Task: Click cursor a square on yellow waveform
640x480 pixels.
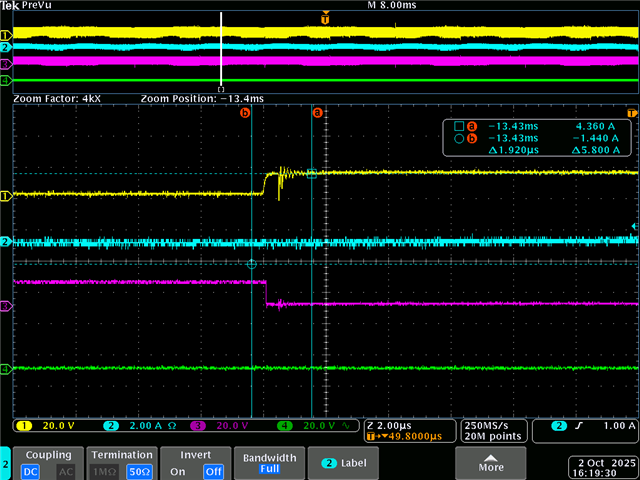Action: click(x=311, y=174)
